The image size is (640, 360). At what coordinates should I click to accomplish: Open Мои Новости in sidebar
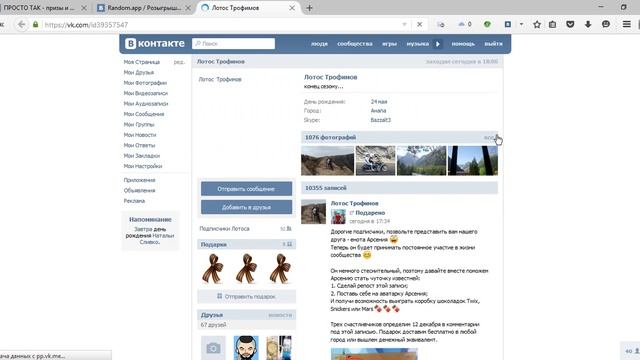pos(140,135)
